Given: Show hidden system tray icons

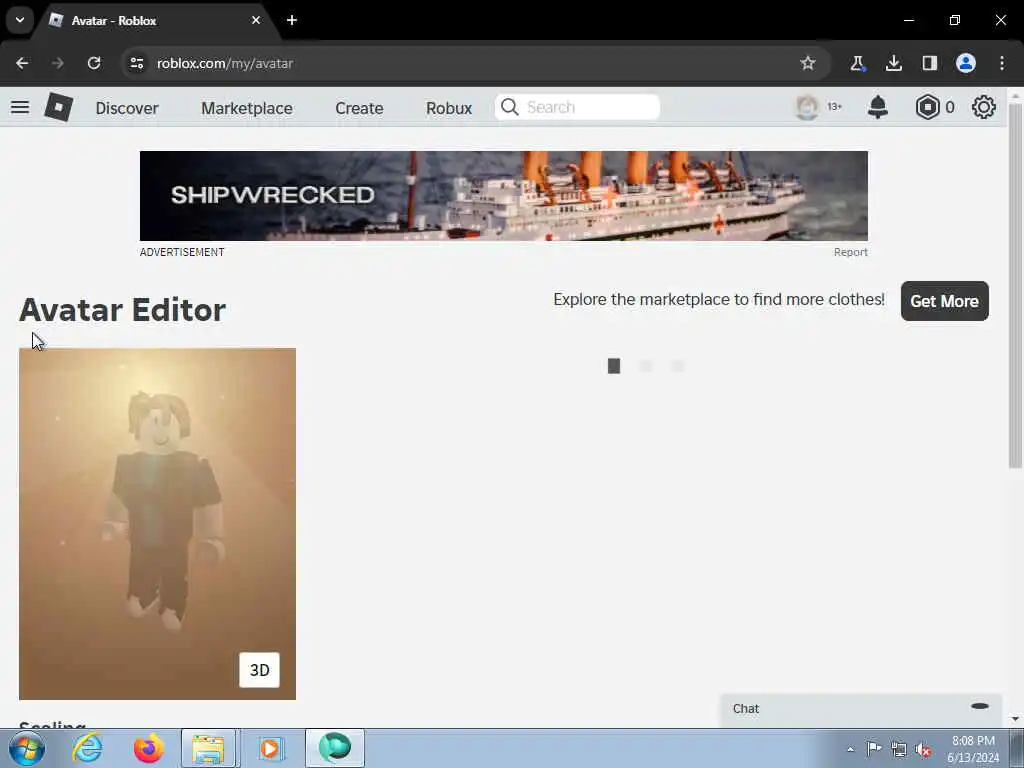Looking at the screenshot, I should pos(850,750).
